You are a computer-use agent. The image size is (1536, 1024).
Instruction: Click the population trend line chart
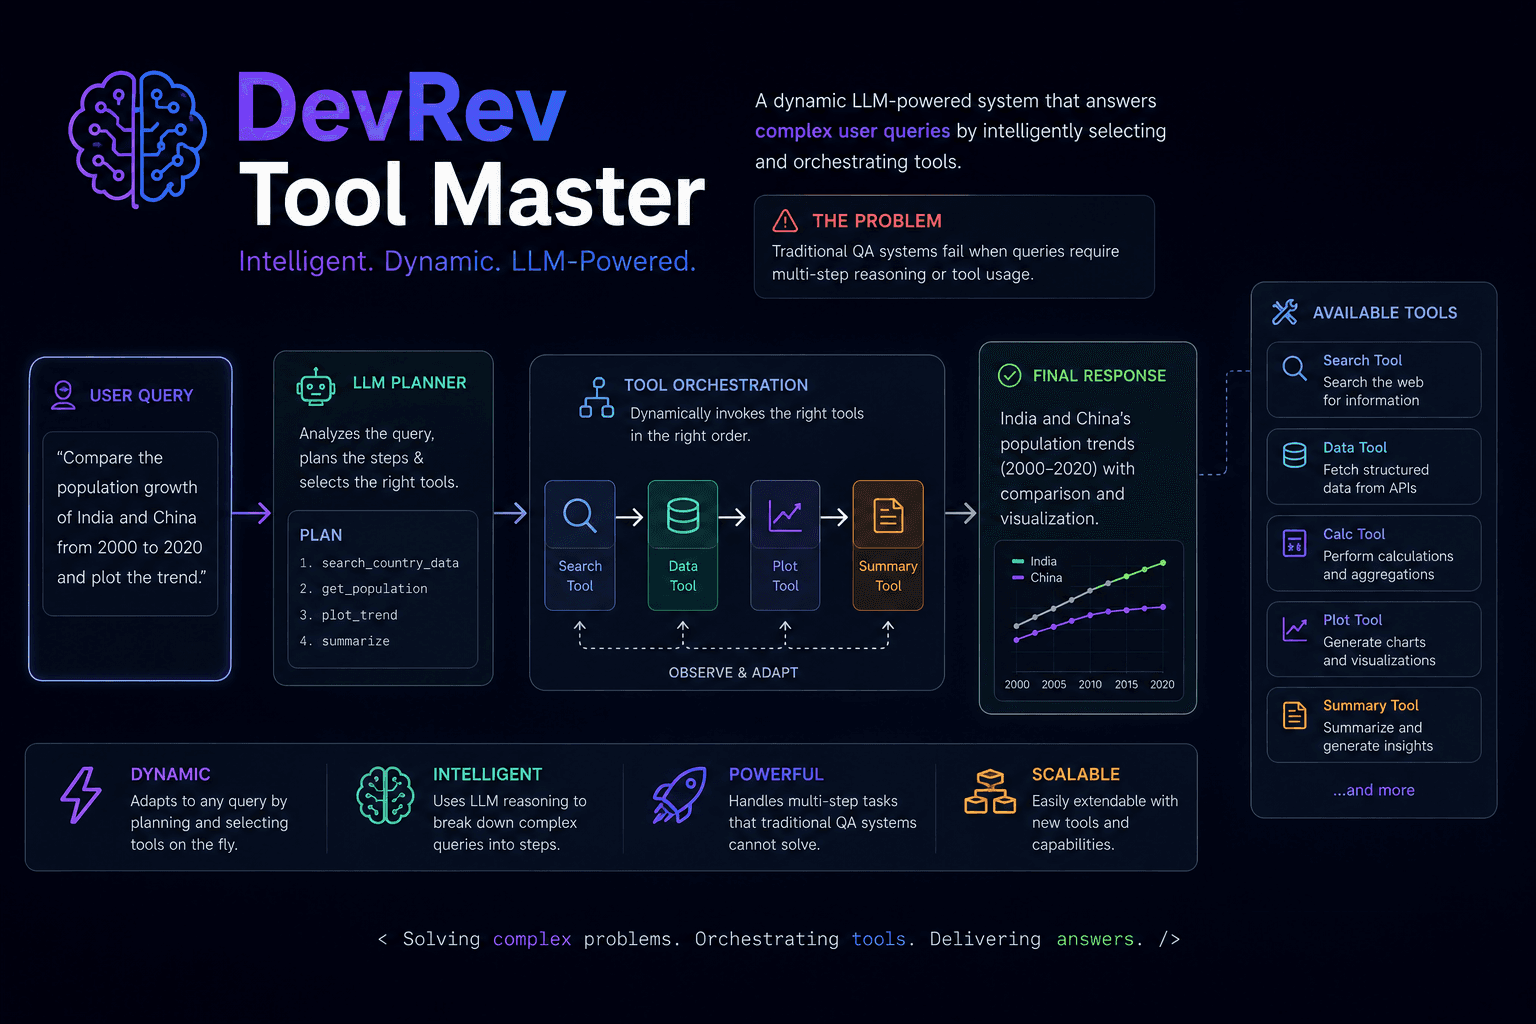tap(1089, 620)
